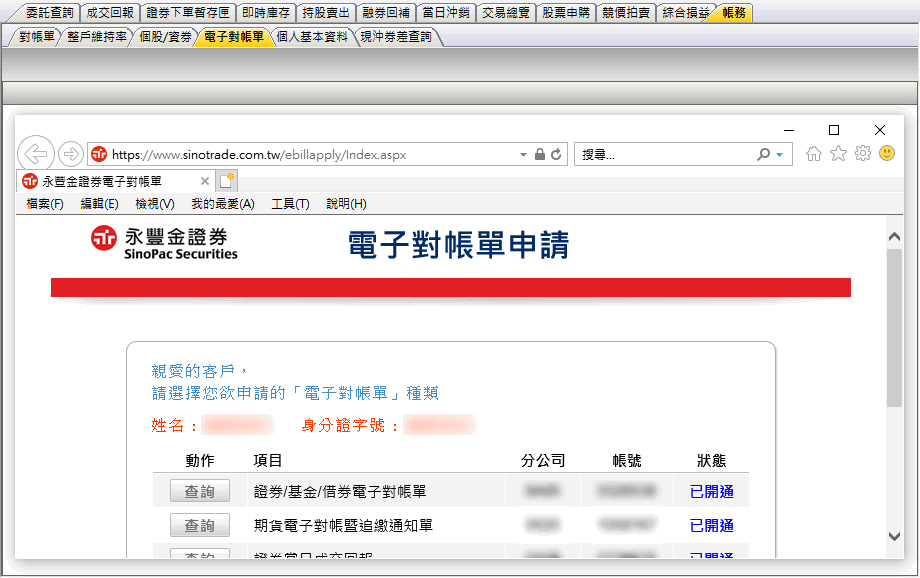Open the browser settings gear icon
The height and width of the screenshot is (578, 920).
point(862,154)
